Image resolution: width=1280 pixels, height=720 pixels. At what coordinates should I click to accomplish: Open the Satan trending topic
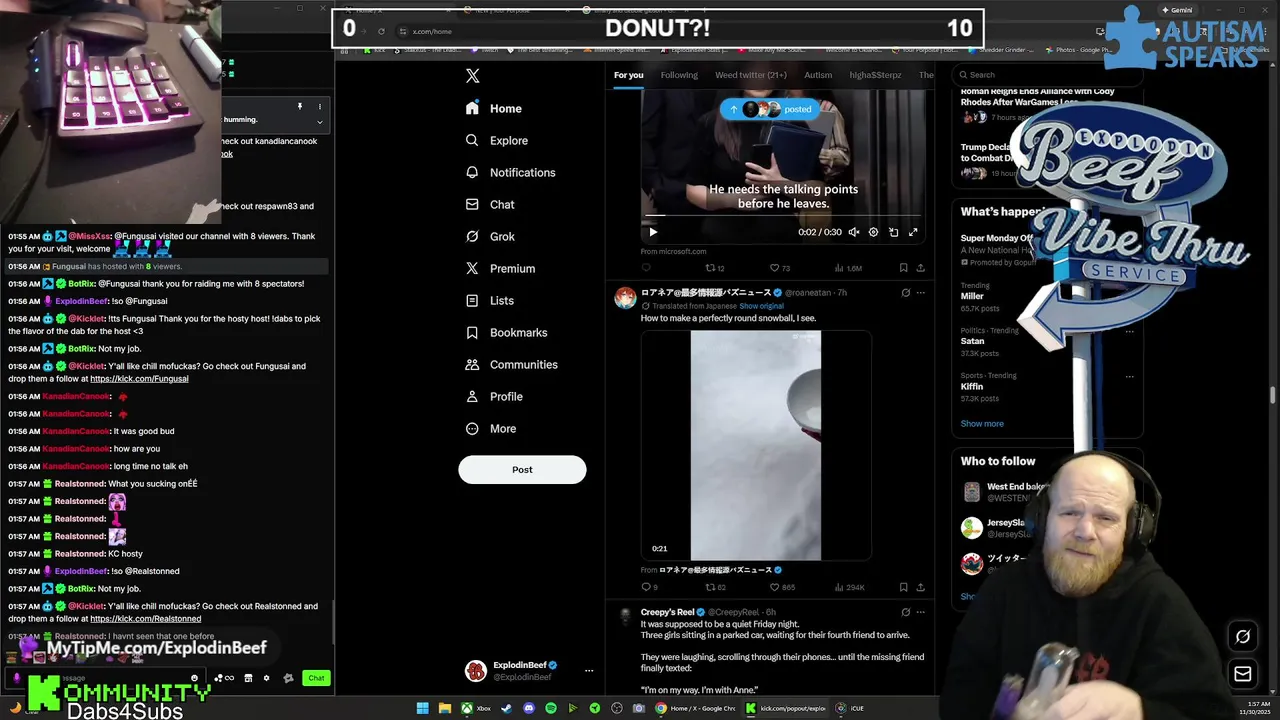(972, 341)
